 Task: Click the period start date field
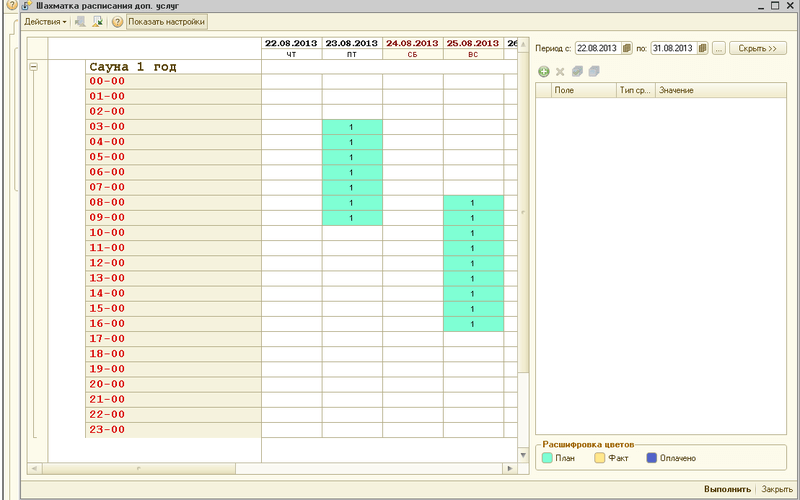(597, 48)
